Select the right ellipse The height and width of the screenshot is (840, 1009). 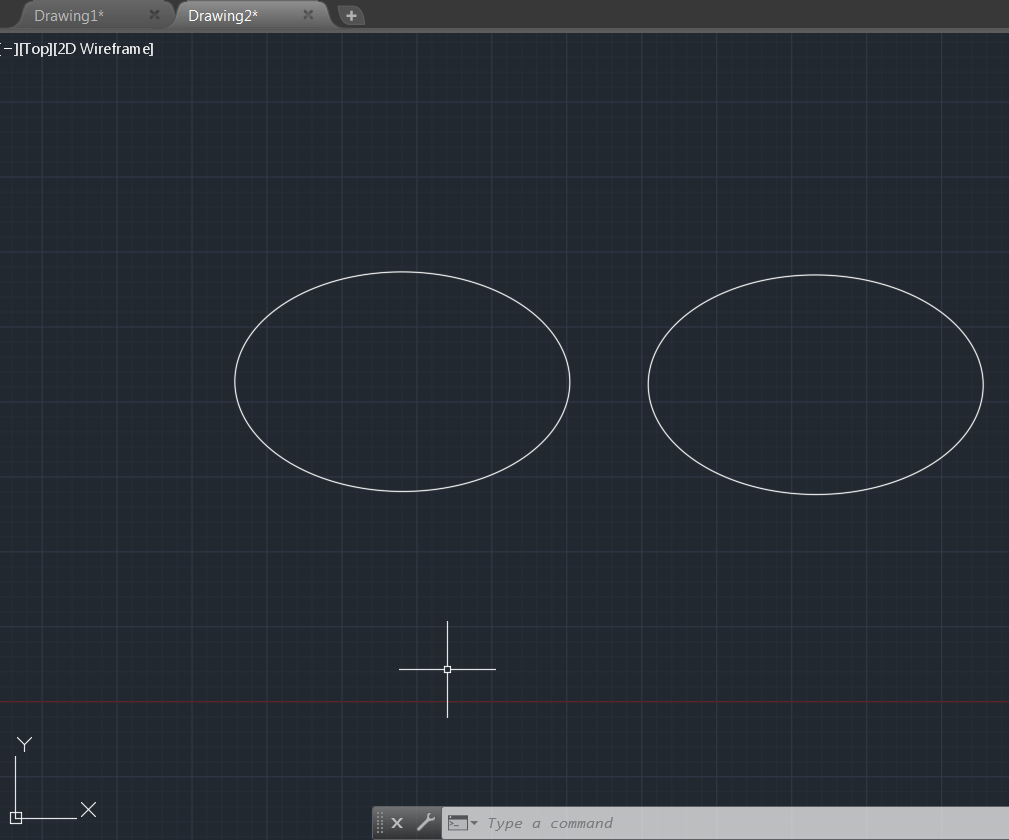(814, 276)
